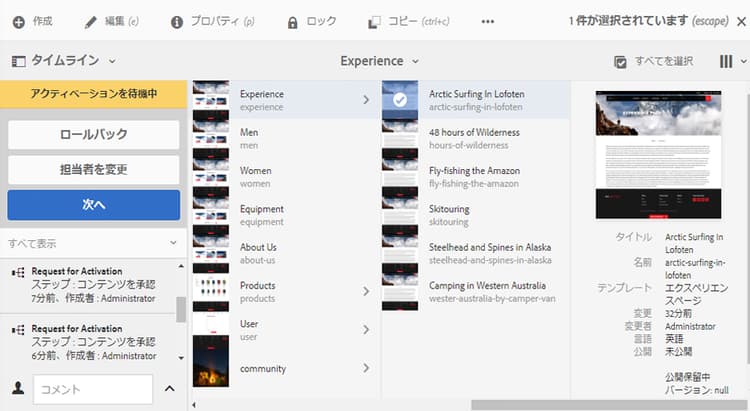Click workflow icon of first Request for Activation
This screenshot has width=750, height=411.
pos(18,273)
